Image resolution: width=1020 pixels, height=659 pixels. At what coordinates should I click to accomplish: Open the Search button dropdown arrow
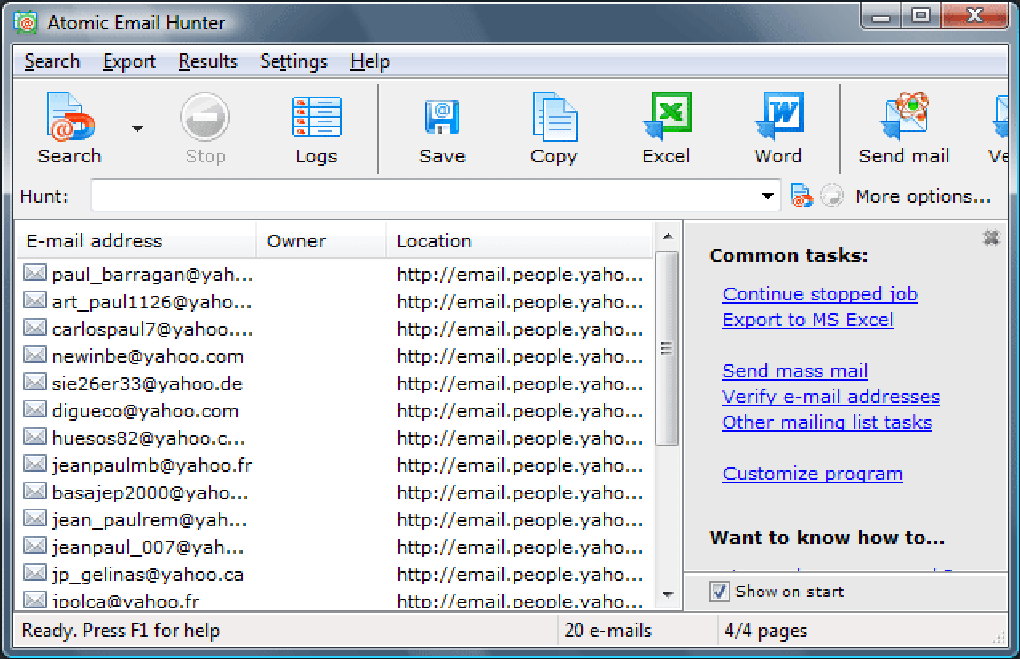tap(137, 128)
